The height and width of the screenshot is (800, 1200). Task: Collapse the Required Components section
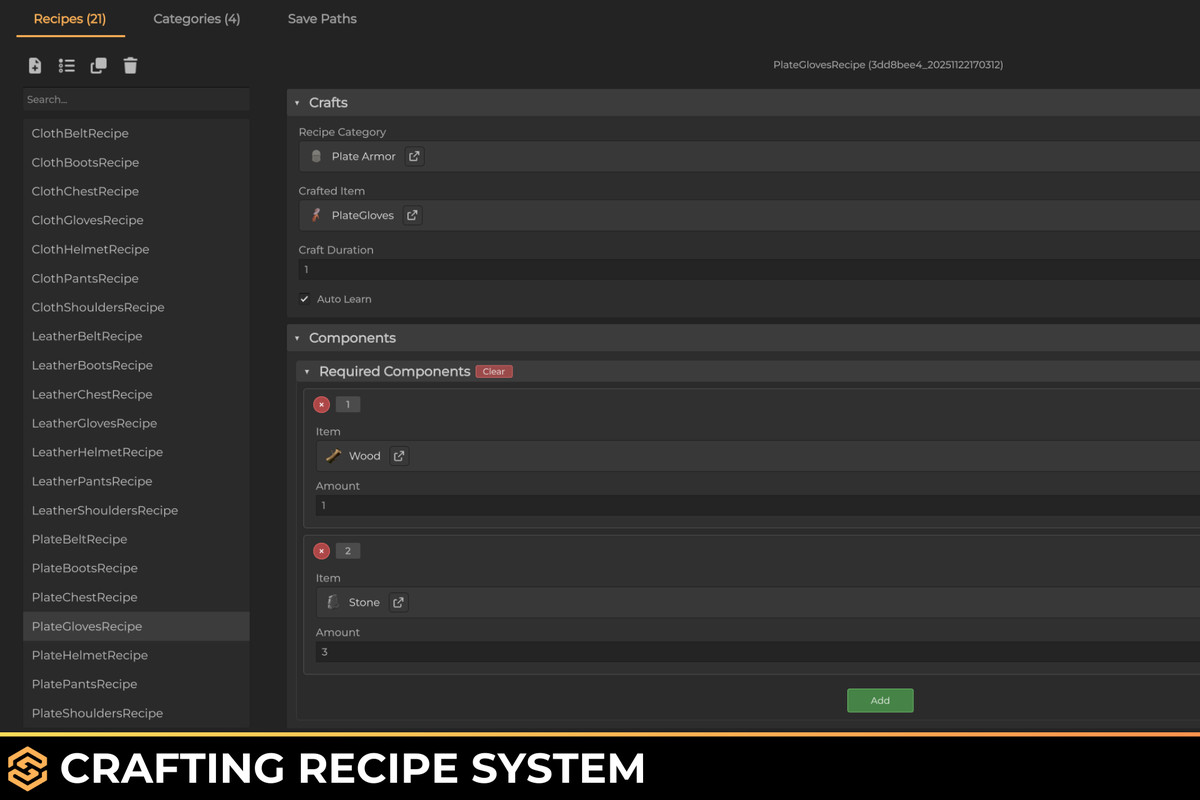307,371
